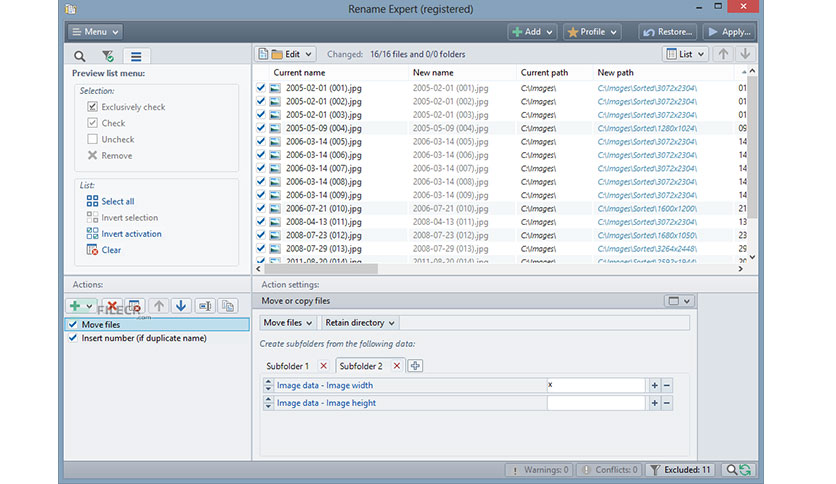836x484 pixels.
Task: Open the filter tab with funnel icon
Action: 108,56
